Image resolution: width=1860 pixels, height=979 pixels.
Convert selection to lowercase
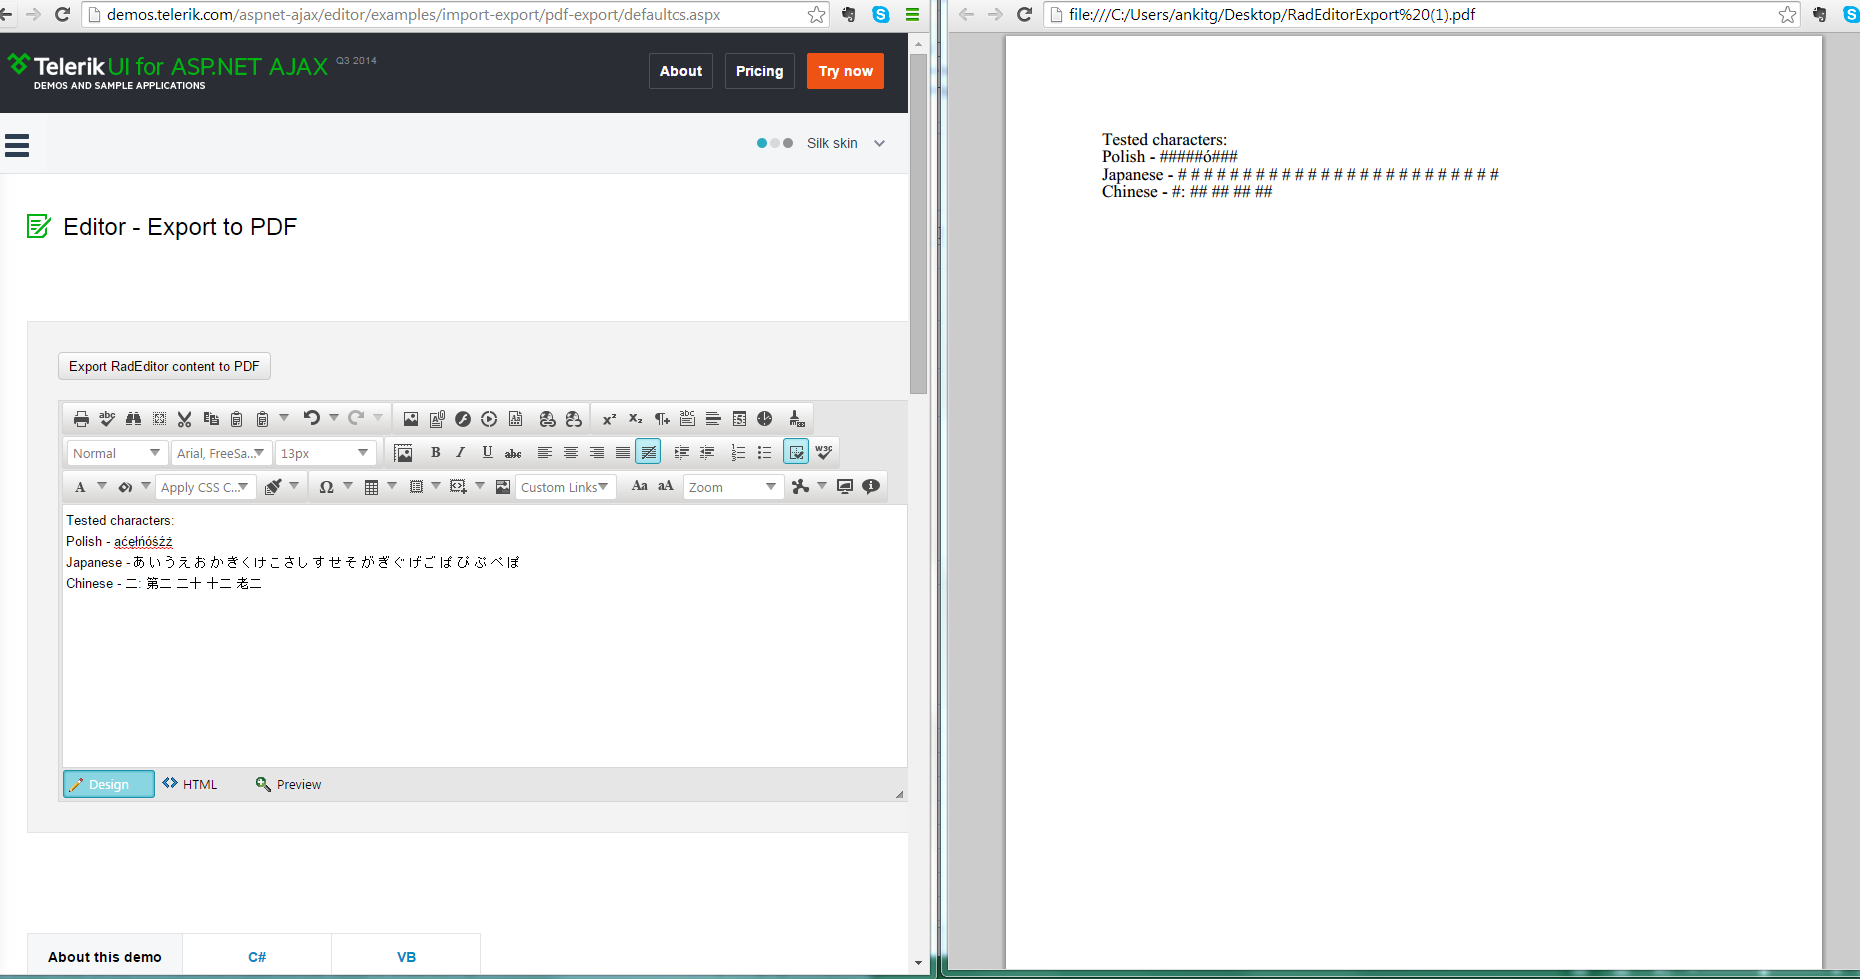click(640, 487)
